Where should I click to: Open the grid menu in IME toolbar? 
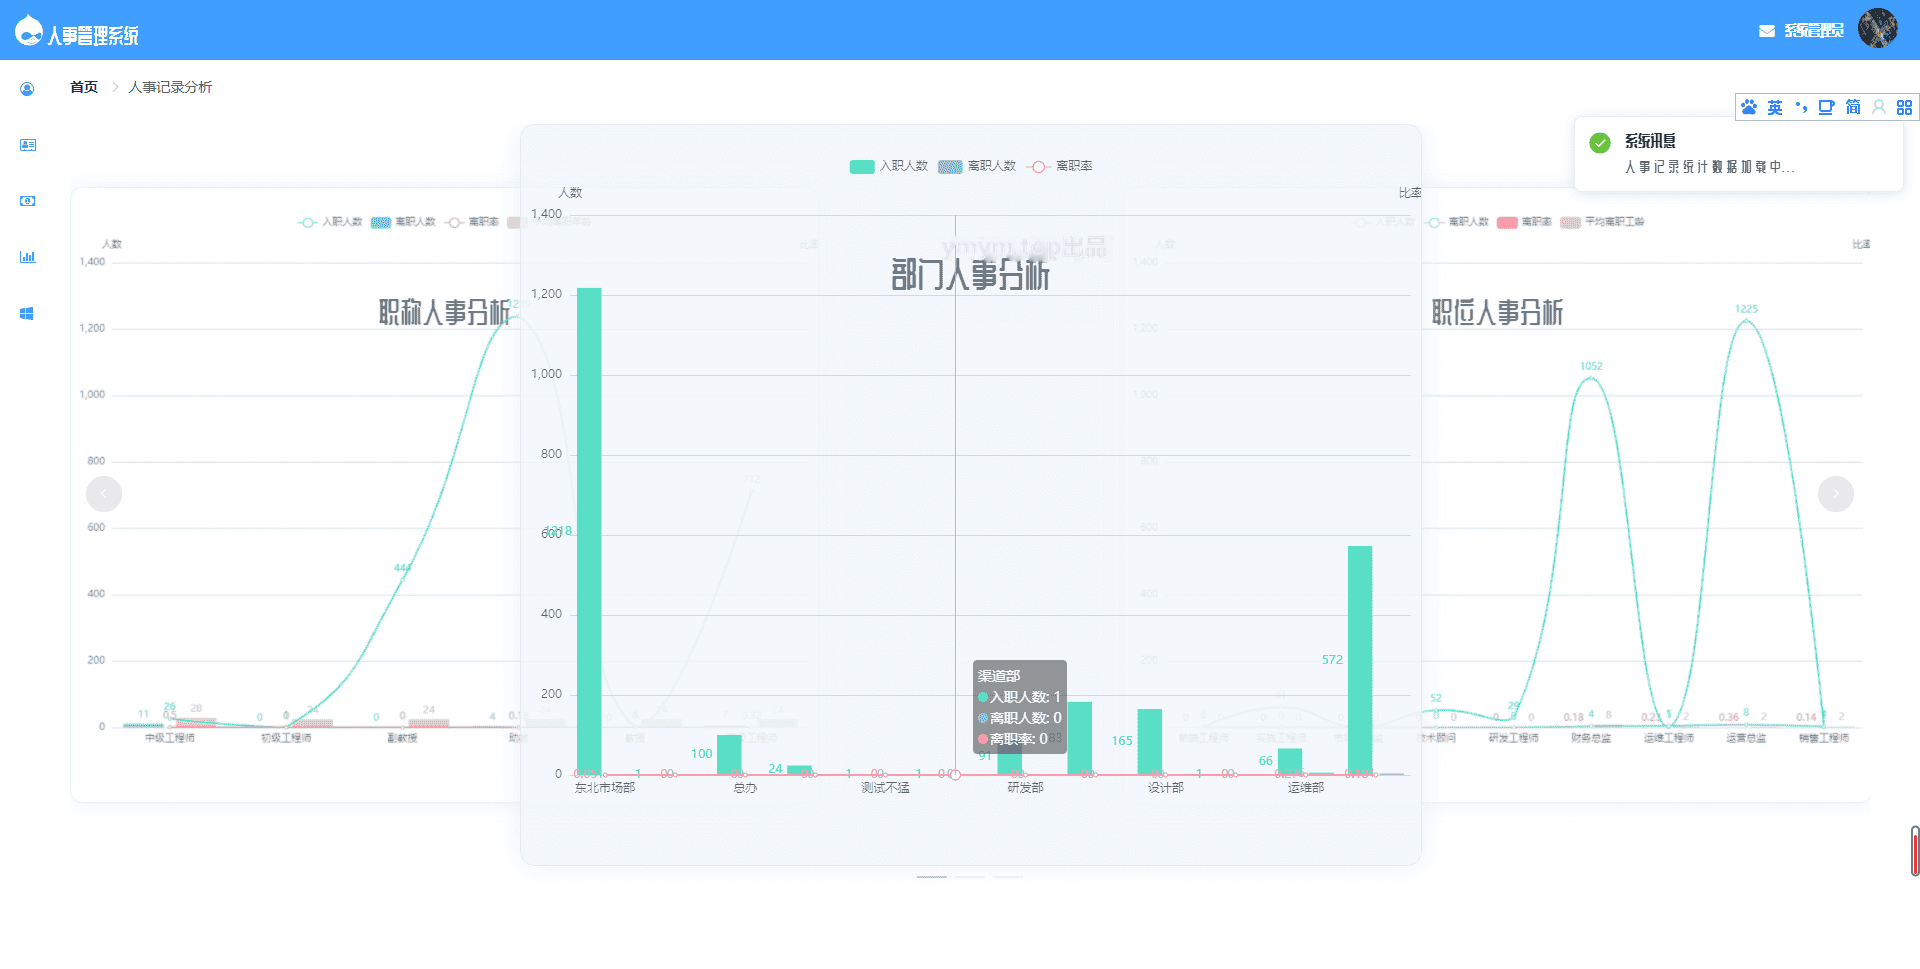coord(1904,107)
